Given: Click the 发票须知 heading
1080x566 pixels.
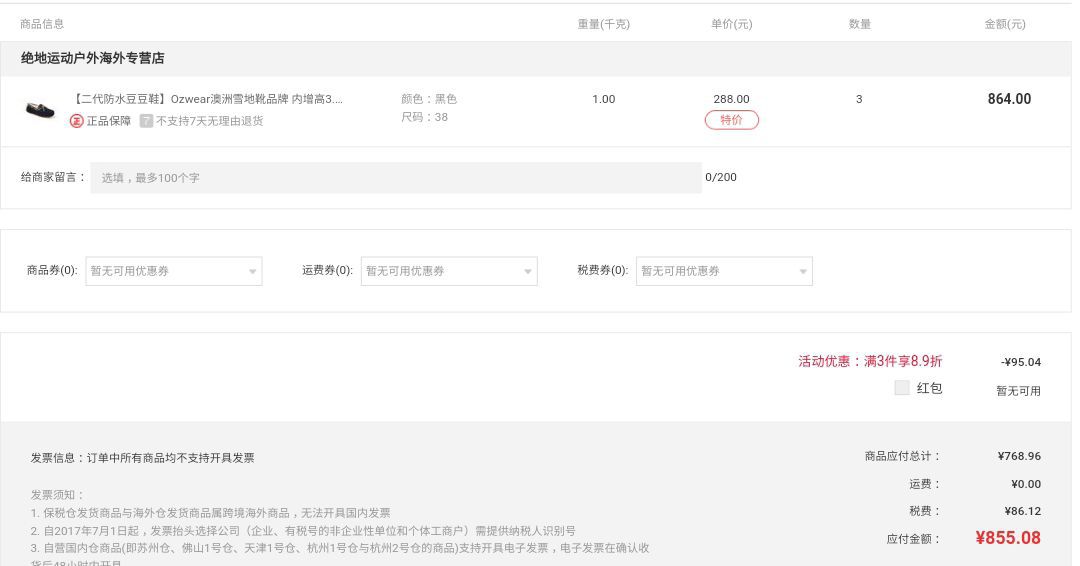Looking at the screenshot, I should (x=57, y=495).
